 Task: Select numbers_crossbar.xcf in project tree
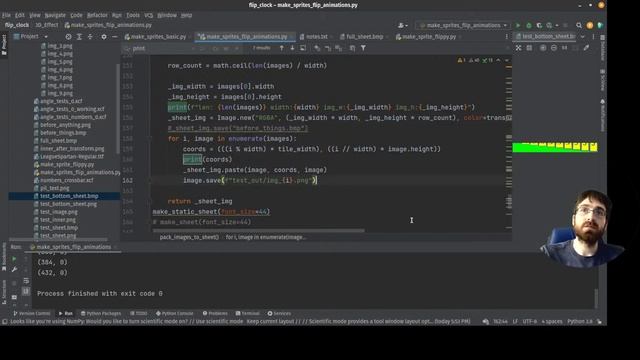(67, 180)
